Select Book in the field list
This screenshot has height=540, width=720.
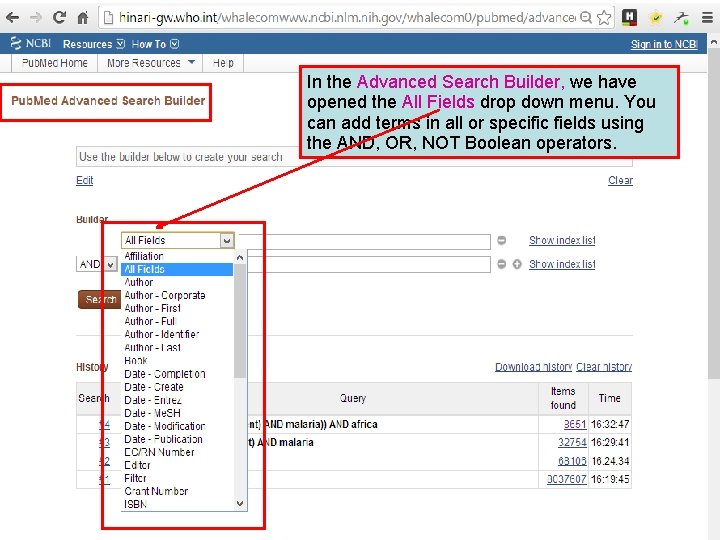tap(178, 360)
